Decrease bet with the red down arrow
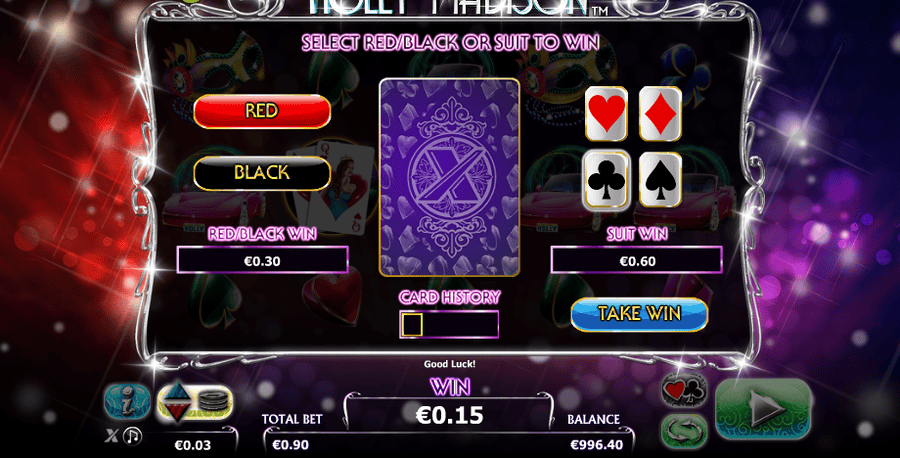900x458 pixels. (x=177, y=411)
